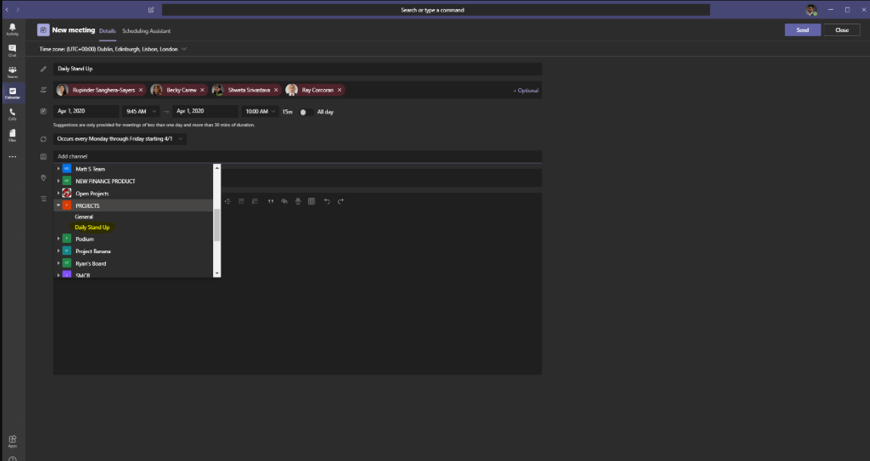Go to the Calendar app in sidebar
Screen dimensions: 870x461
(x=12, y=93)
